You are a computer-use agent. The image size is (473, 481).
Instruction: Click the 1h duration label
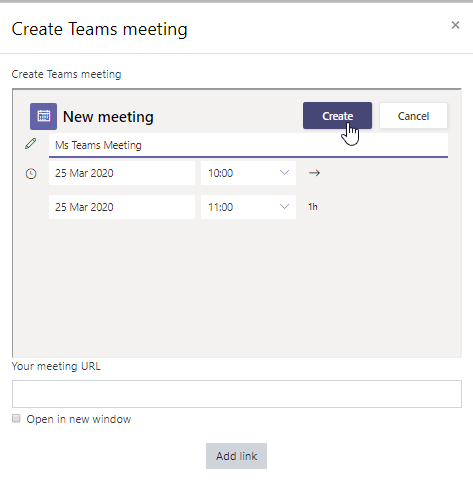point(313,207)
